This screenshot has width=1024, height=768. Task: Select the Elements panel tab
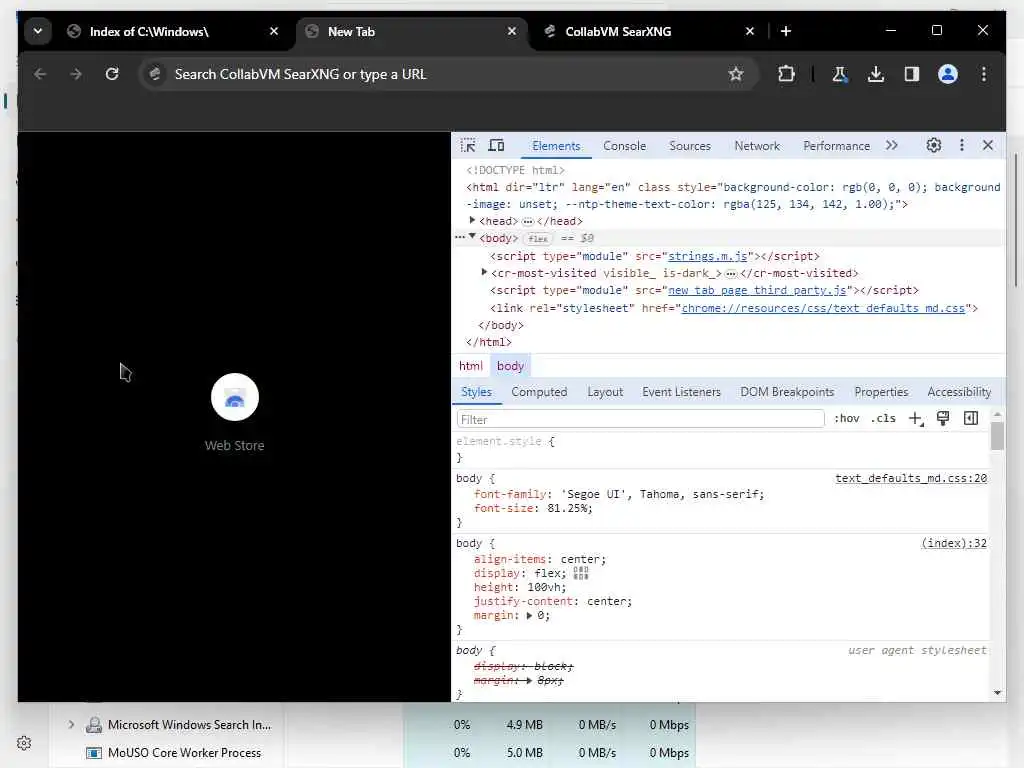(556, 146)
